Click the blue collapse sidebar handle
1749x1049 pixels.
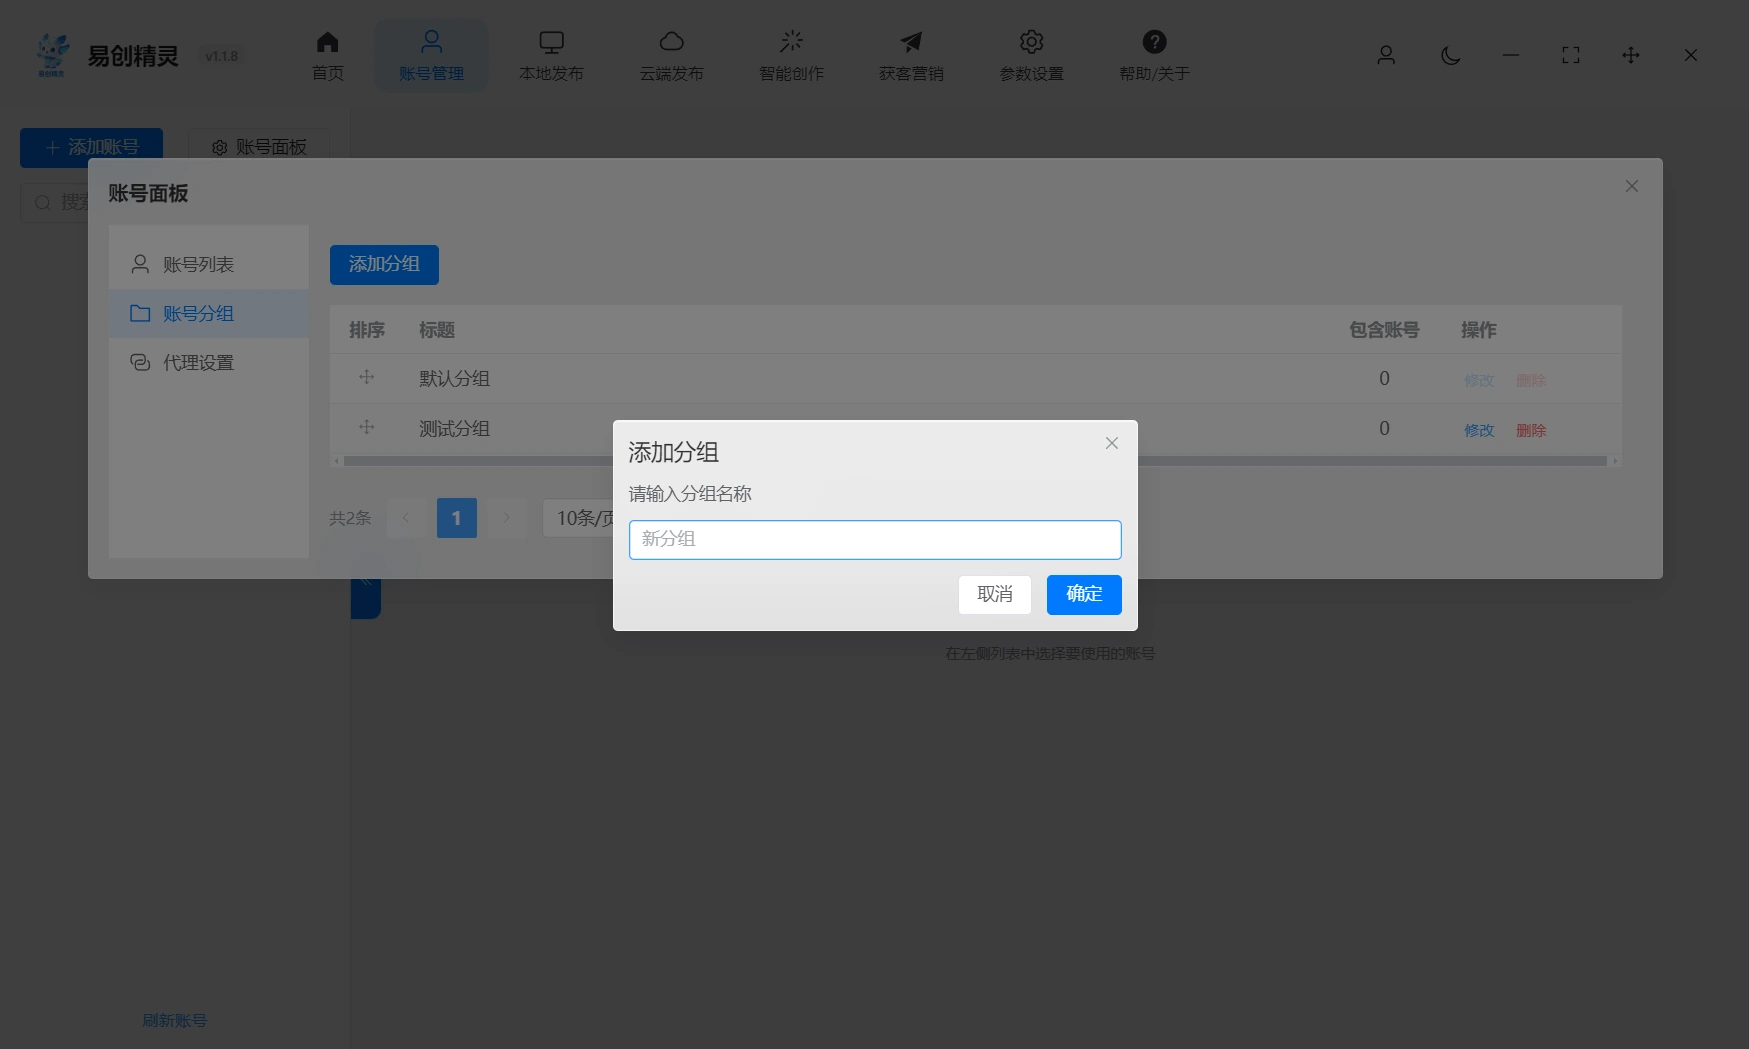[366, 598]
